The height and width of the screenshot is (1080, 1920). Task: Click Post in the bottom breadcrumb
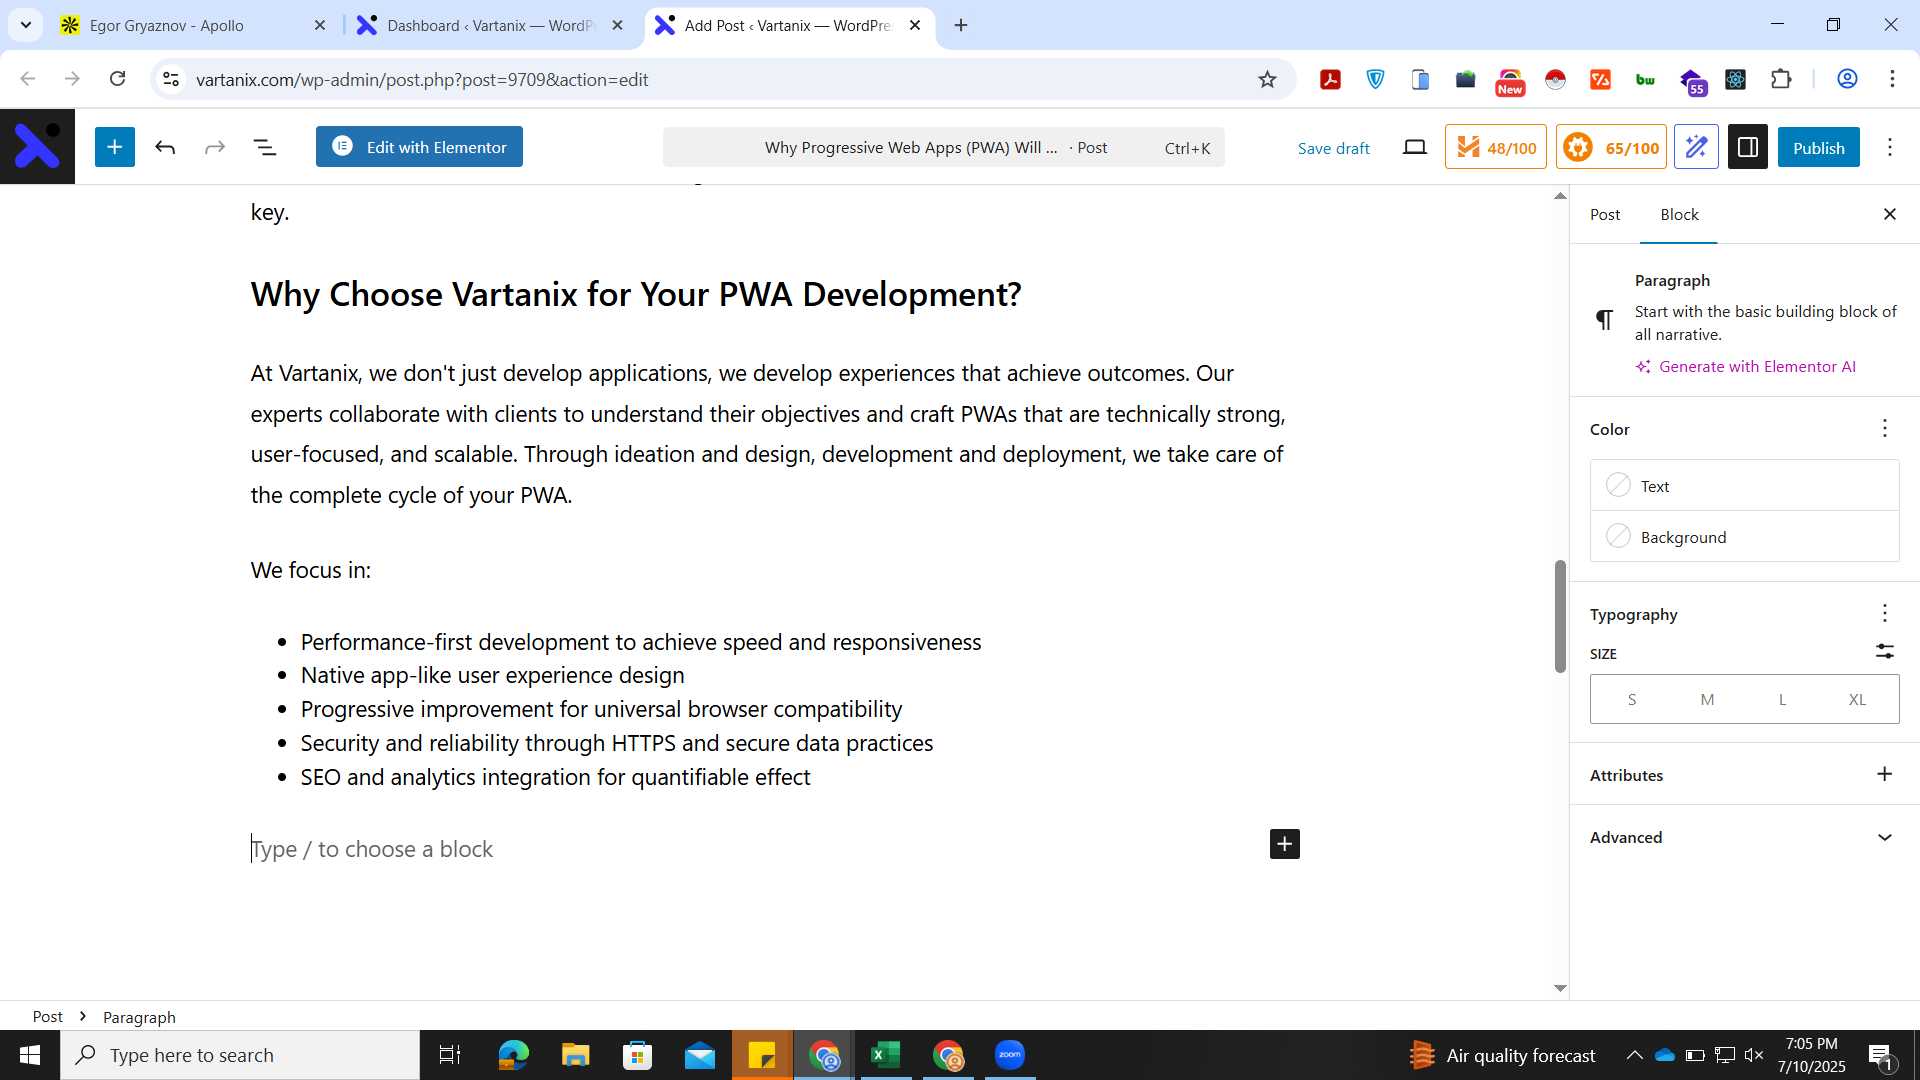(47, 1017)
